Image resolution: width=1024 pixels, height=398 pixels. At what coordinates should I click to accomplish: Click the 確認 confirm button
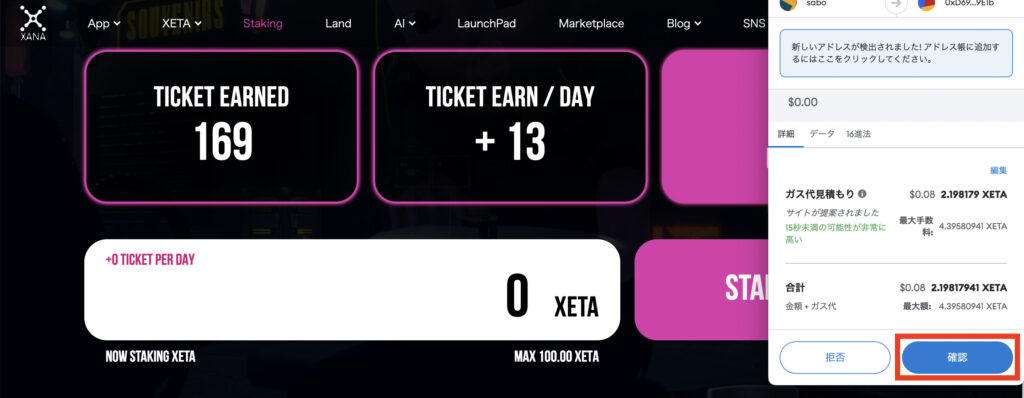[957, 357]
